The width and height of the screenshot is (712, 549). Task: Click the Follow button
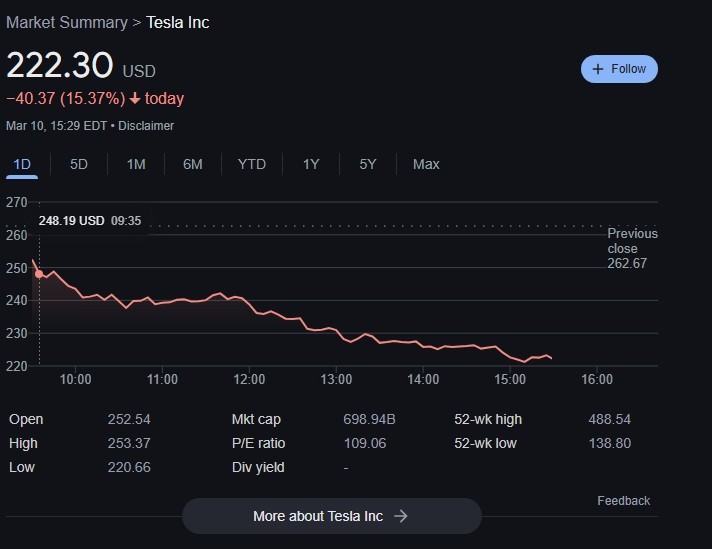(x=619, y=69)
